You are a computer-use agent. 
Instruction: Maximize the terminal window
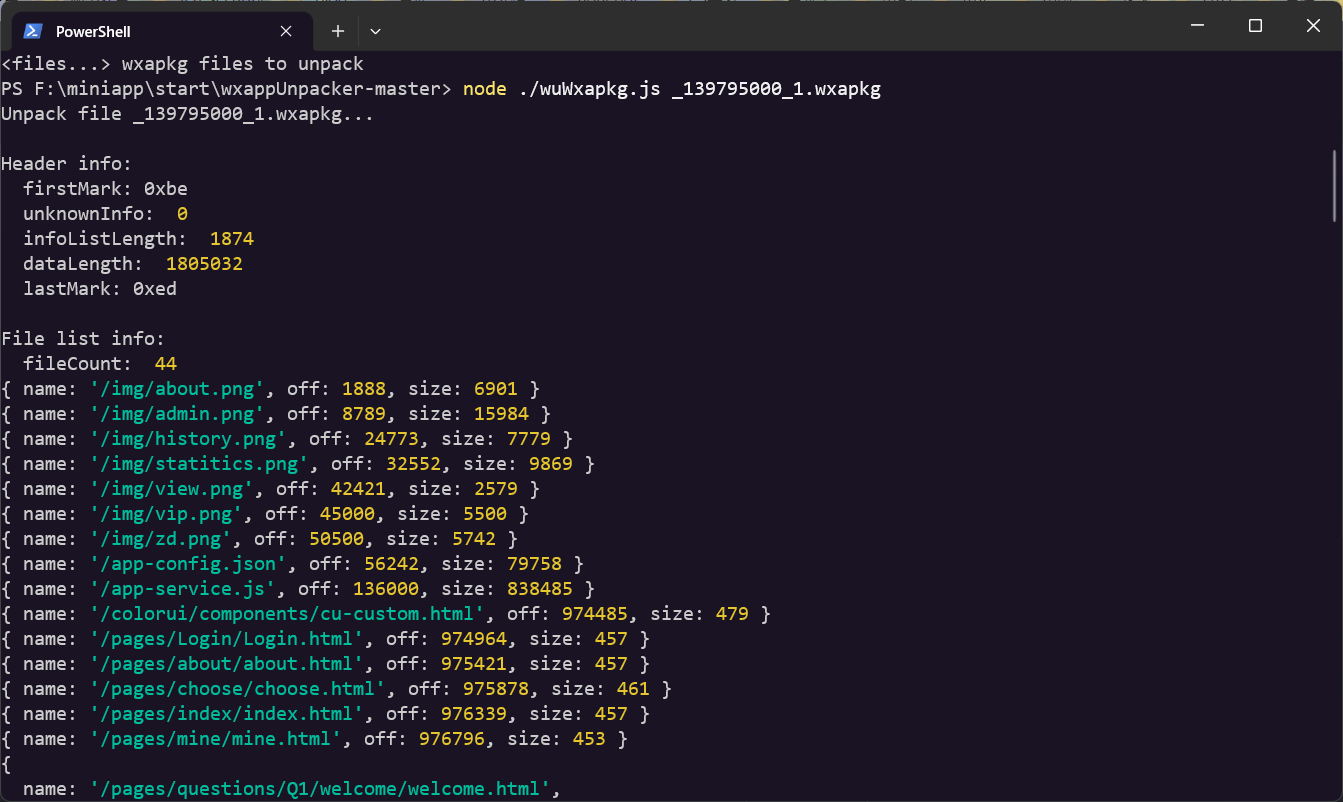pos(1255,26)
